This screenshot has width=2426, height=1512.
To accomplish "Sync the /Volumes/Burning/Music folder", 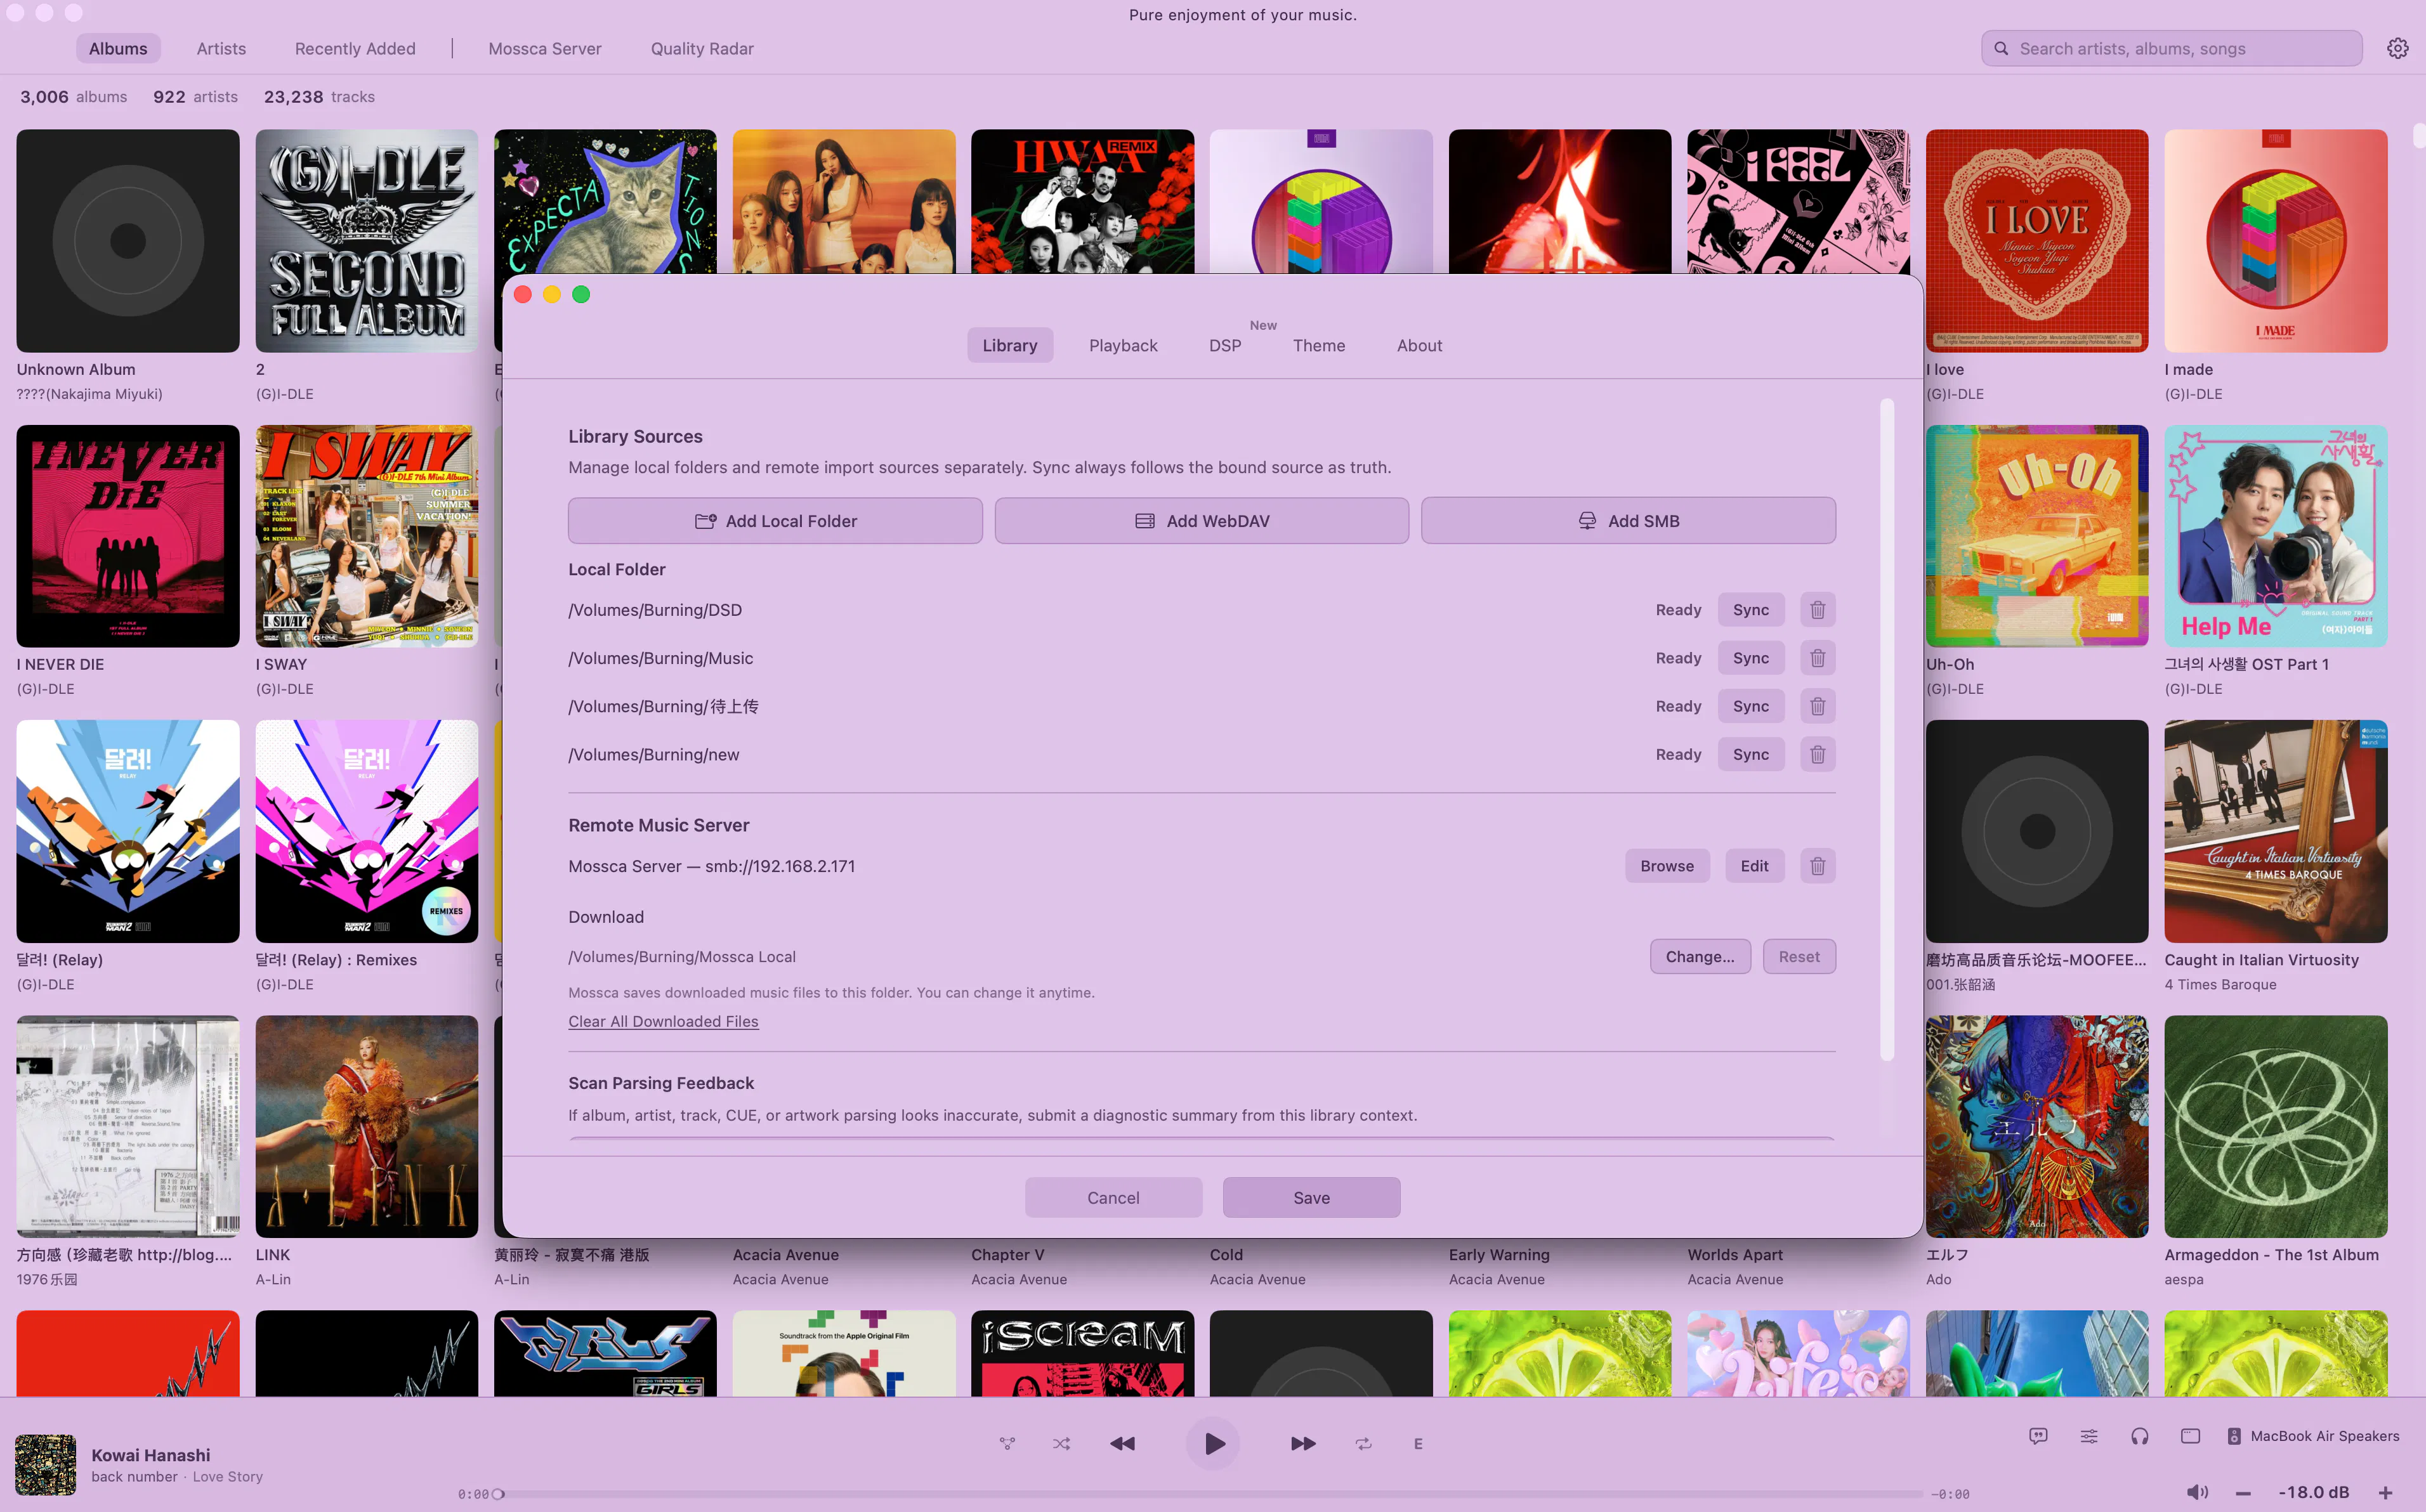I will pyautogui.click(x=1751, y=658).
